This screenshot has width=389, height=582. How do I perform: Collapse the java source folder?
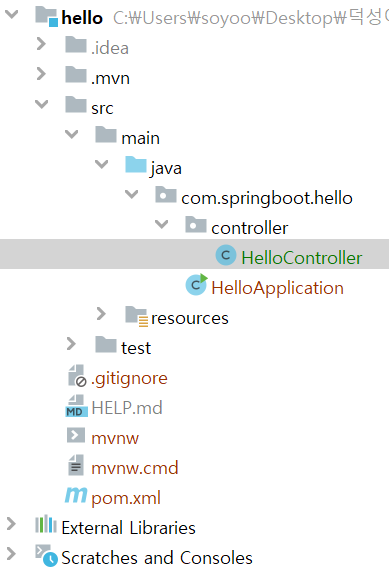pyautogui.click(x=101, y=164)
